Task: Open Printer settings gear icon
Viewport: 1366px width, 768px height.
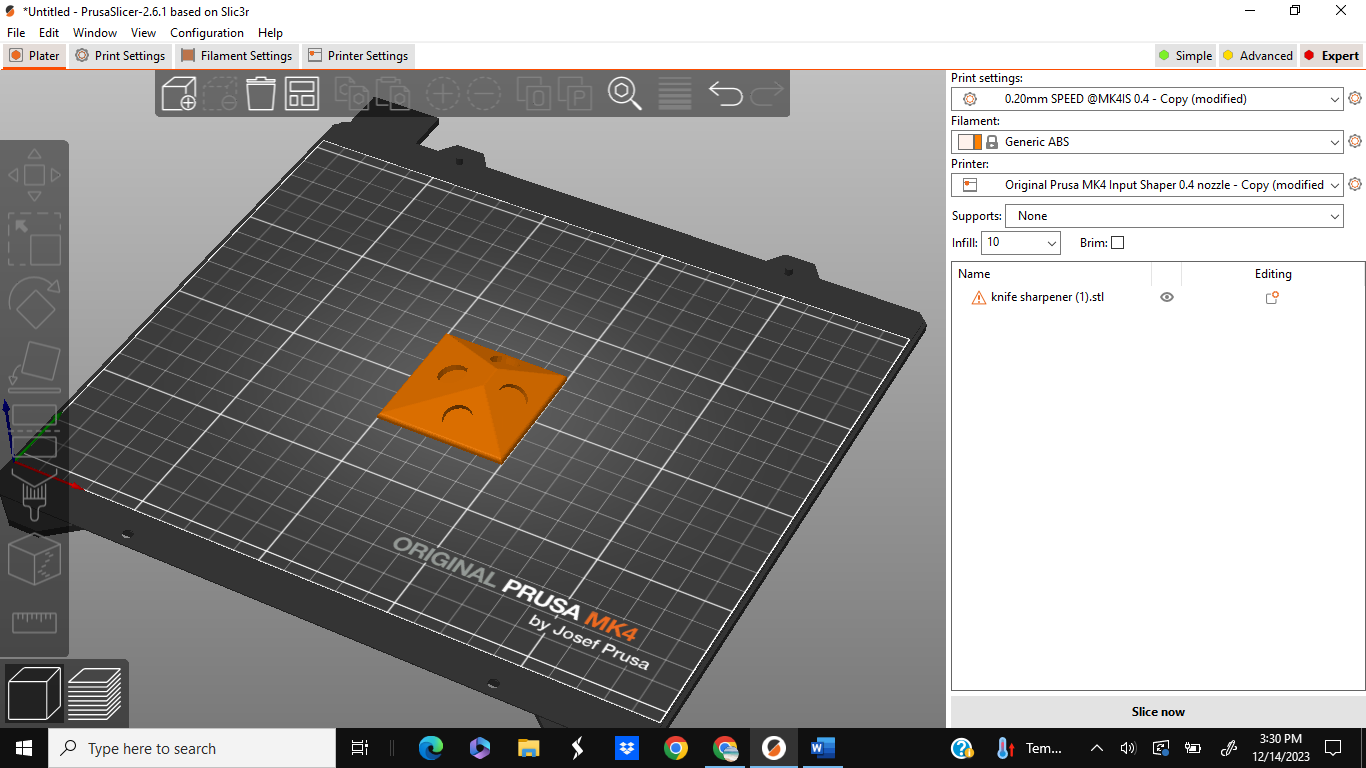Action: pyautogui.click(x=1355, y=184)
